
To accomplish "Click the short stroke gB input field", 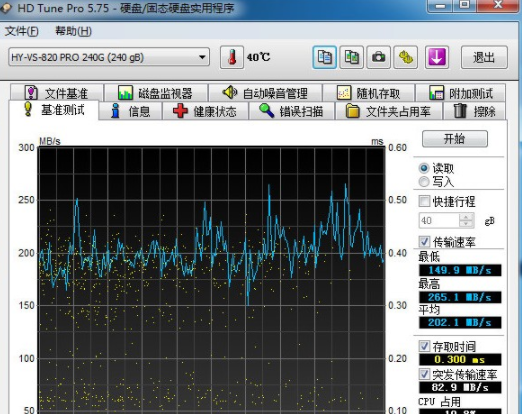I will pyautogui.click(x=439, y=220).
